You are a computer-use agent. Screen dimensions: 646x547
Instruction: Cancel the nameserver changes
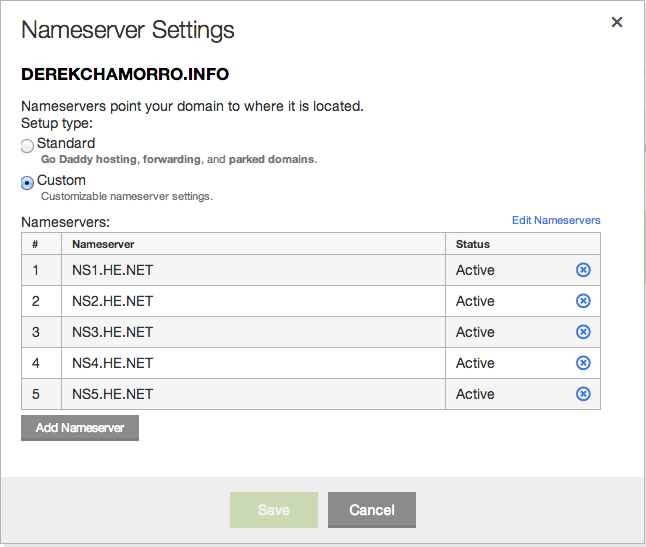tap(372, 510)
